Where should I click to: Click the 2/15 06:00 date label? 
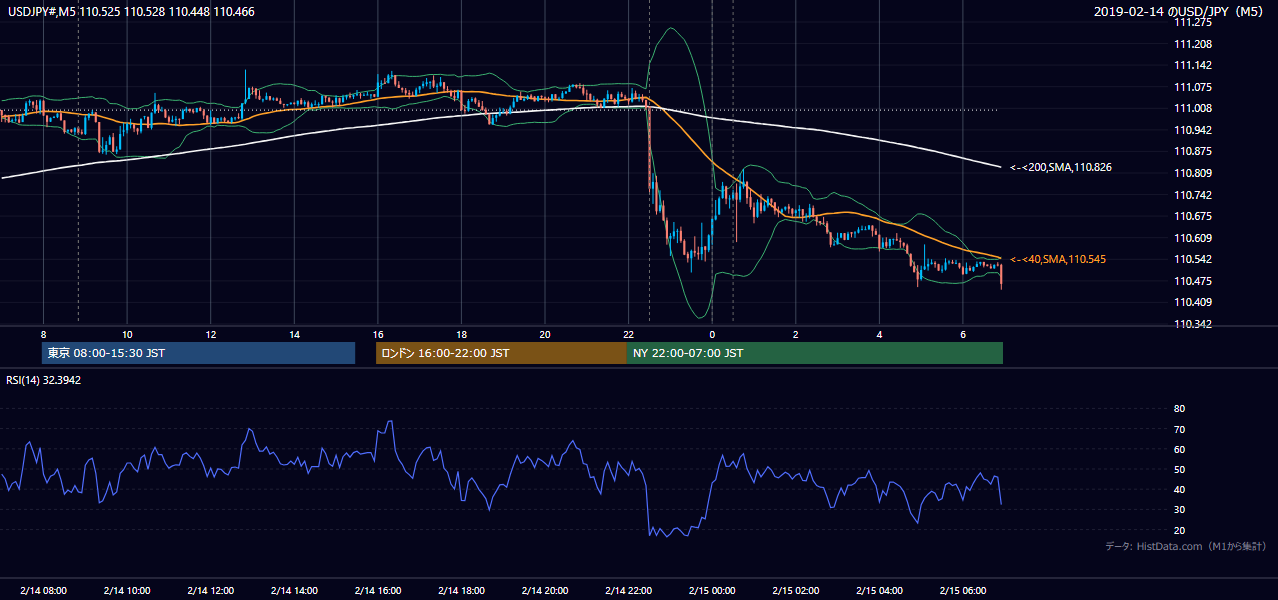coord(963,590)
